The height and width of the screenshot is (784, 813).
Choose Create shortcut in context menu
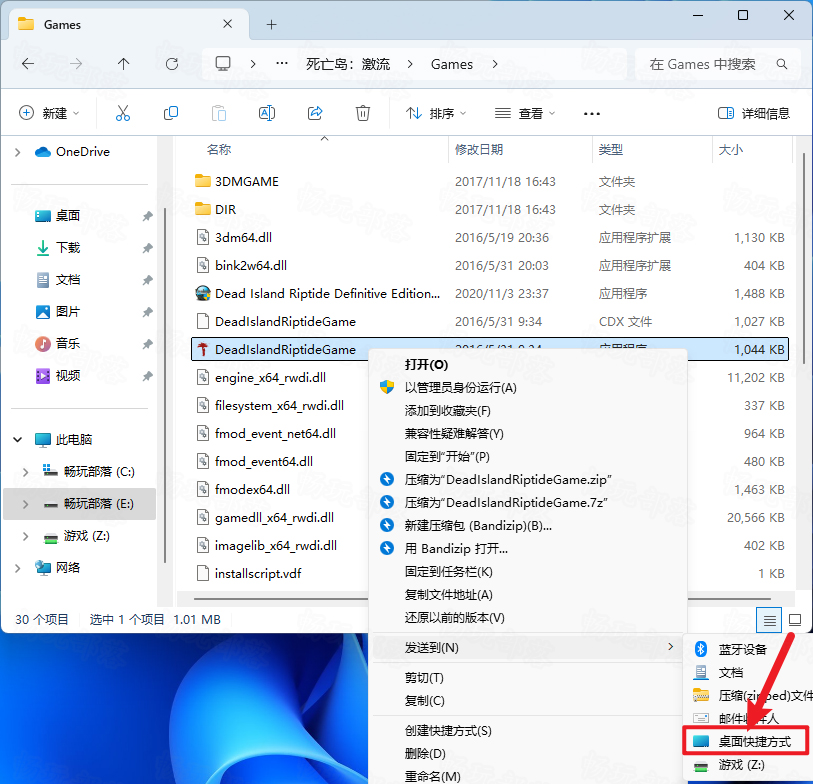(448, 731)
